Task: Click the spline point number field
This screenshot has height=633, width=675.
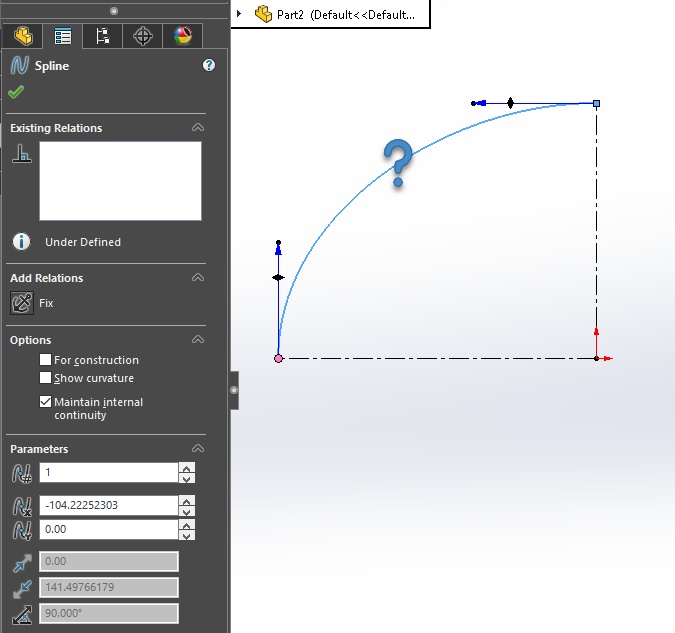Action: click(108, 472)
